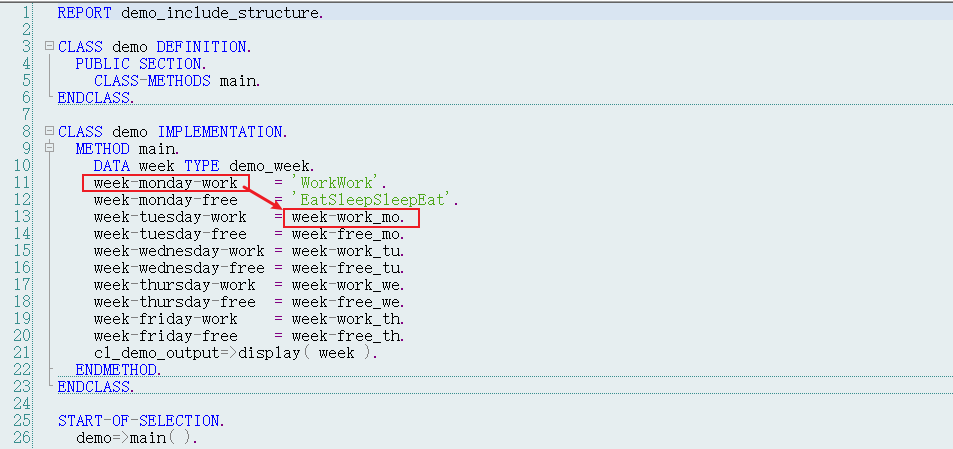This screenshot has width=953, height=449.
Task: Click 'week-monday-free' variable
Action: click(165, 200)
